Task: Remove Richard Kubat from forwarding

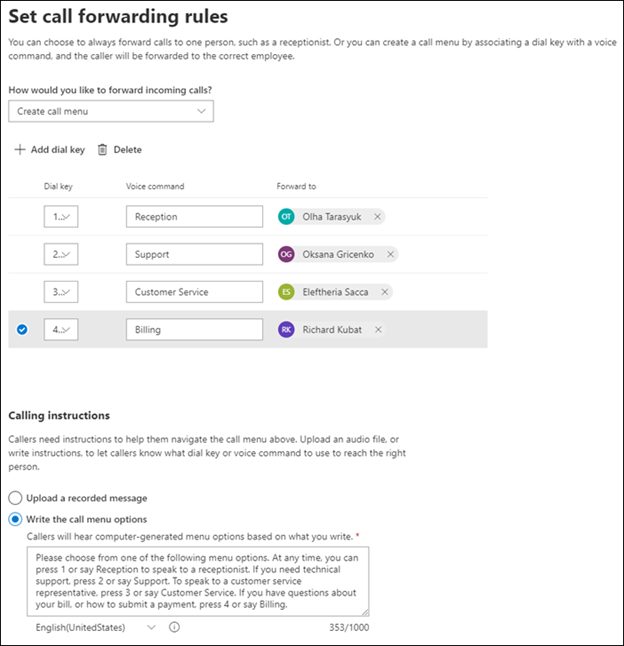Action: [378, 330]
